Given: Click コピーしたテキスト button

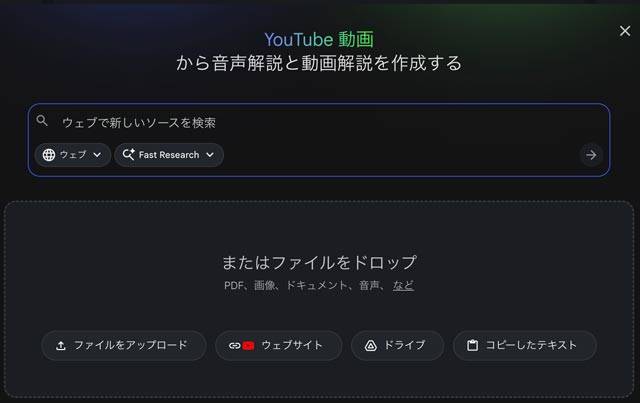Looking at the screenshot, I should click(x=525, y=346).
